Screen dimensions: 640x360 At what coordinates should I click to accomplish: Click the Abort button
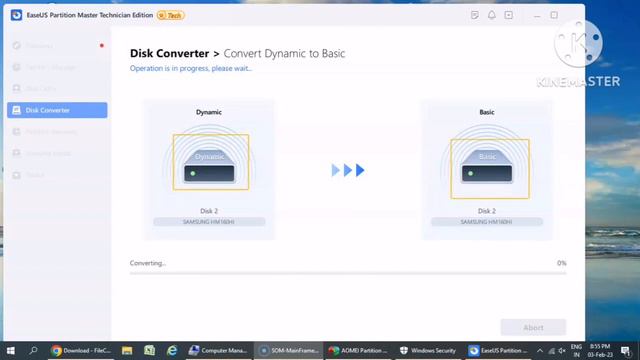pyautogui.click(x=533, y=327)
